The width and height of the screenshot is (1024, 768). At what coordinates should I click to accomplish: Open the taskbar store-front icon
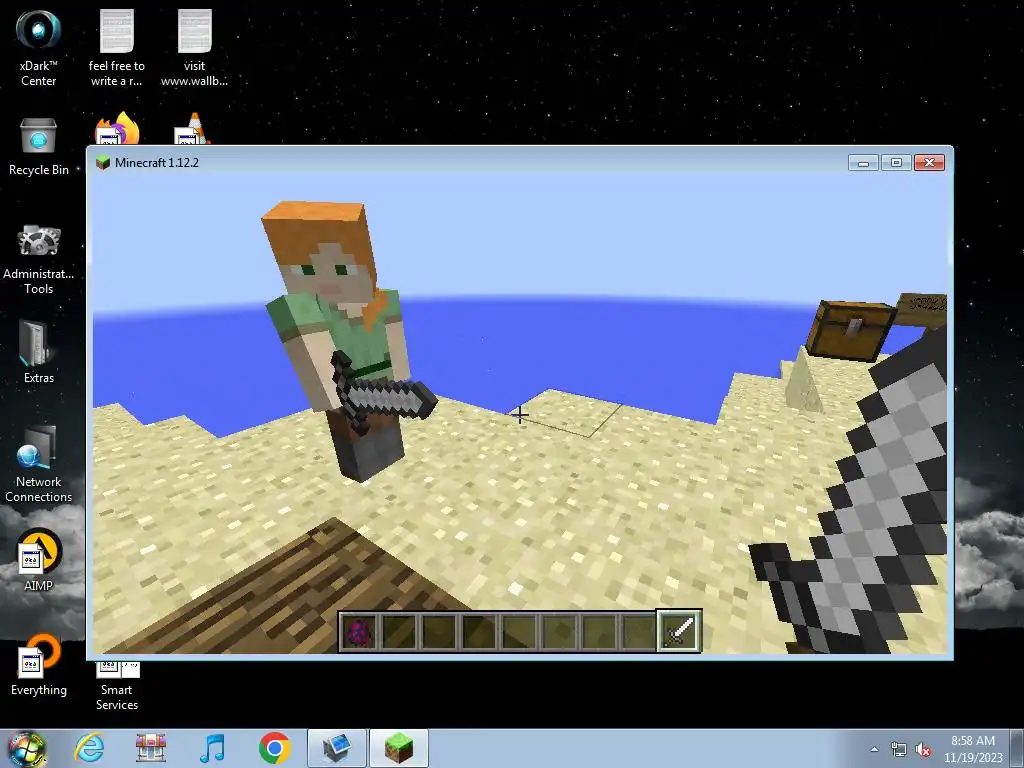coord(151,748)
